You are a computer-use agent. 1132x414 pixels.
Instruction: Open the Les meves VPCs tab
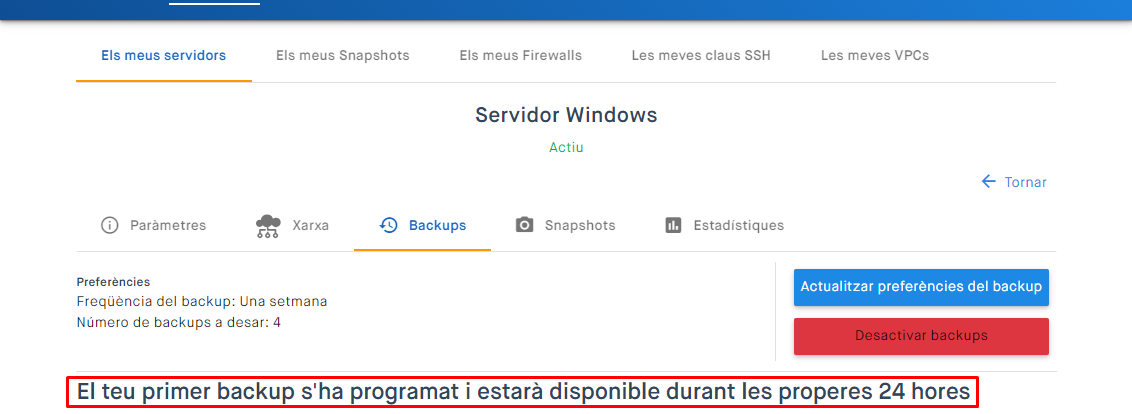[875, 55]
